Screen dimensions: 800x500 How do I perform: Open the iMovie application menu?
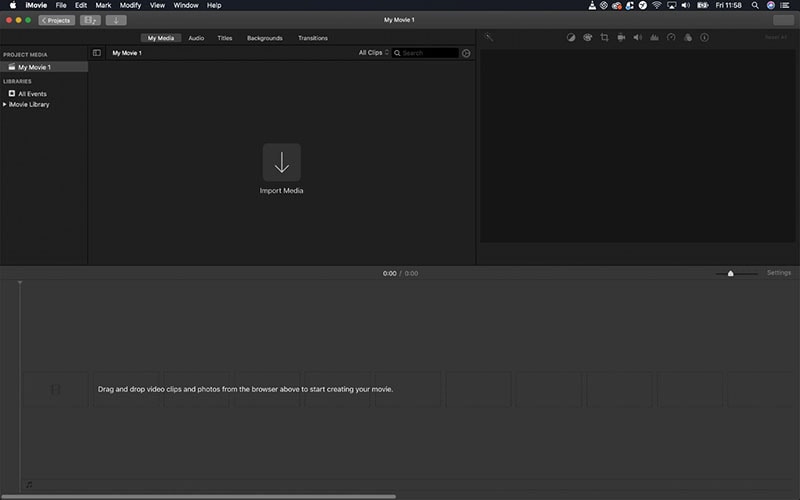[36, 5]
